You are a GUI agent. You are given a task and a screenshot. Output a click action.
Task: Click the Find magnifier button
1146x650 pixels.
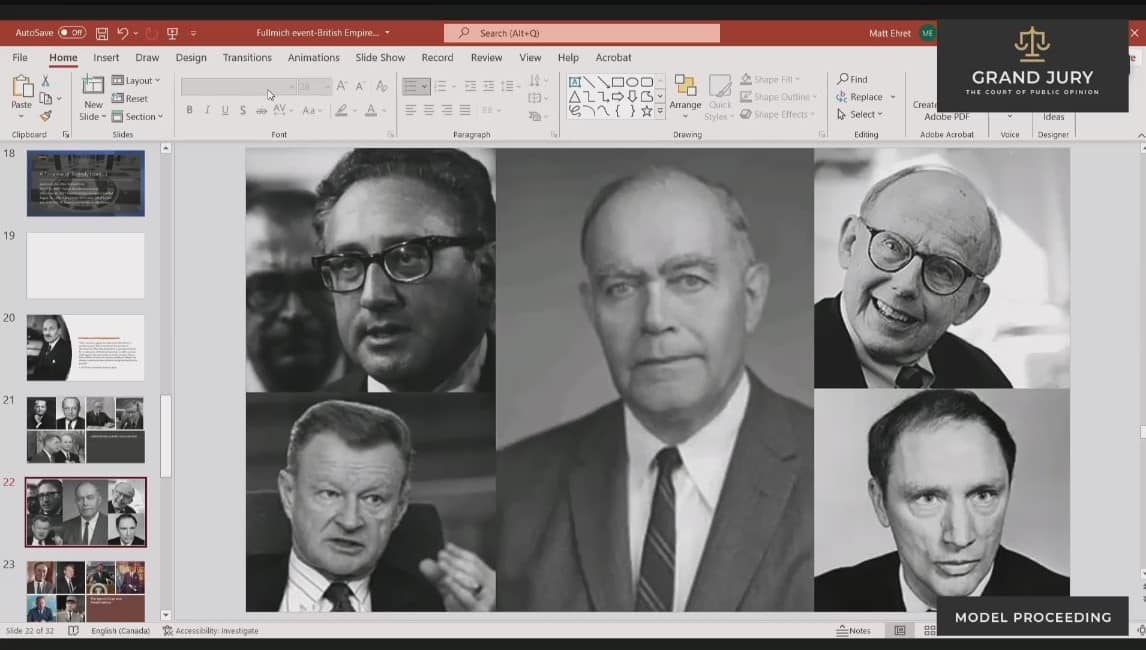tap(852, 79)
